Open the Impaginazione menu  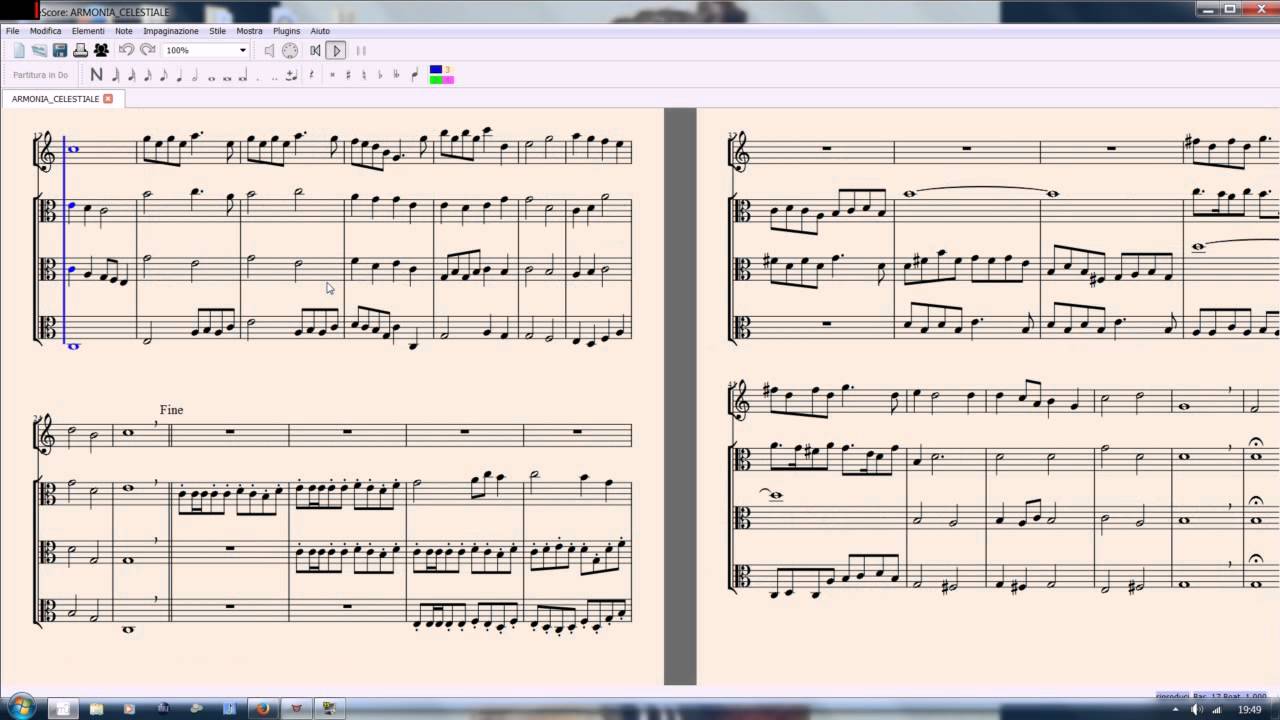tap(171, 31)
